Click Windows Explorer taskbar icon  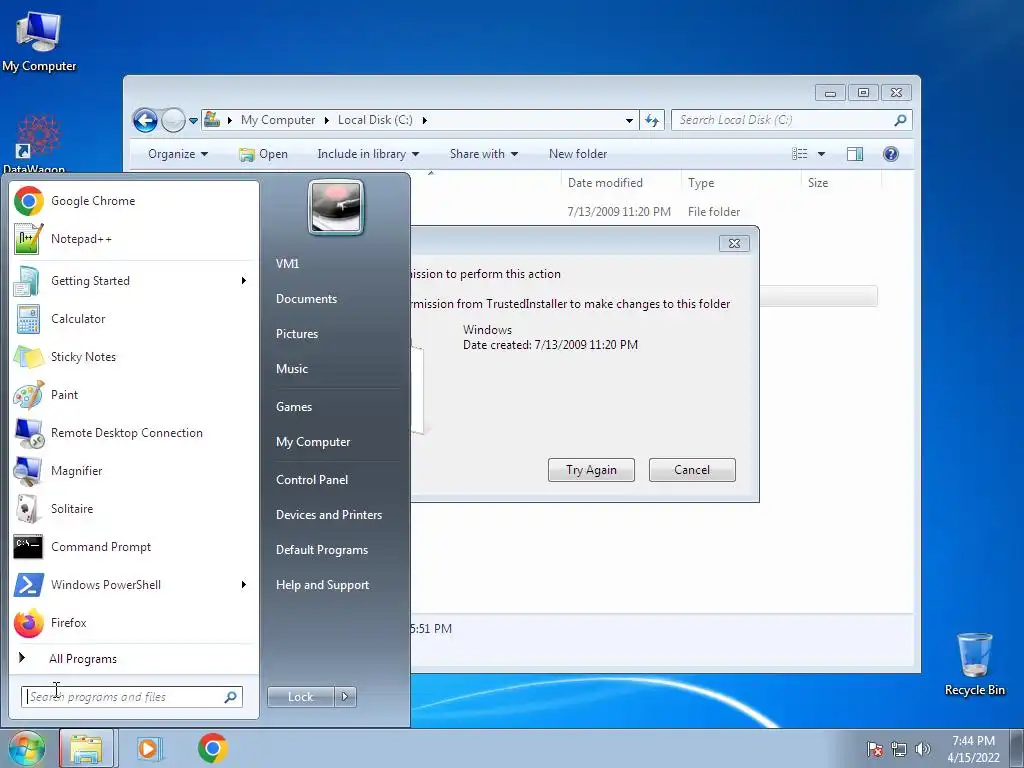86,748
